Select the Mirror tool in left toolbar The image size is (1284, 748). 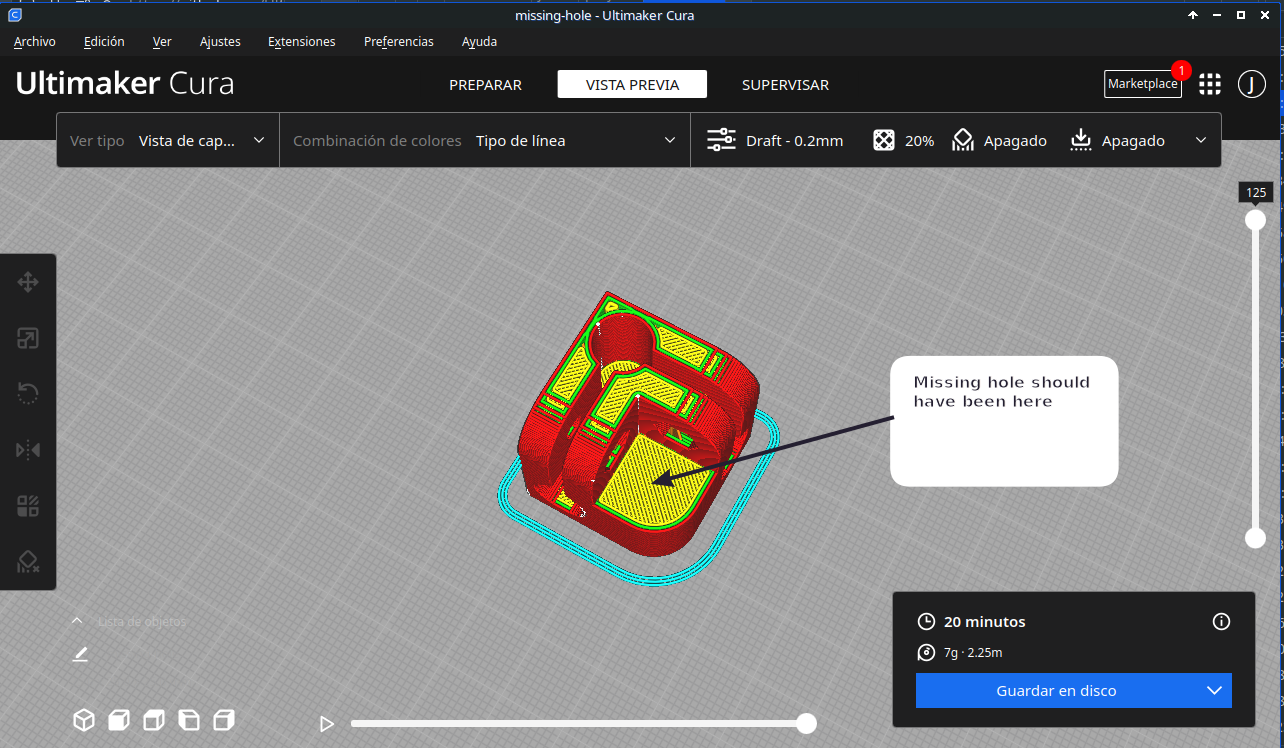click(x=28, y=450)
